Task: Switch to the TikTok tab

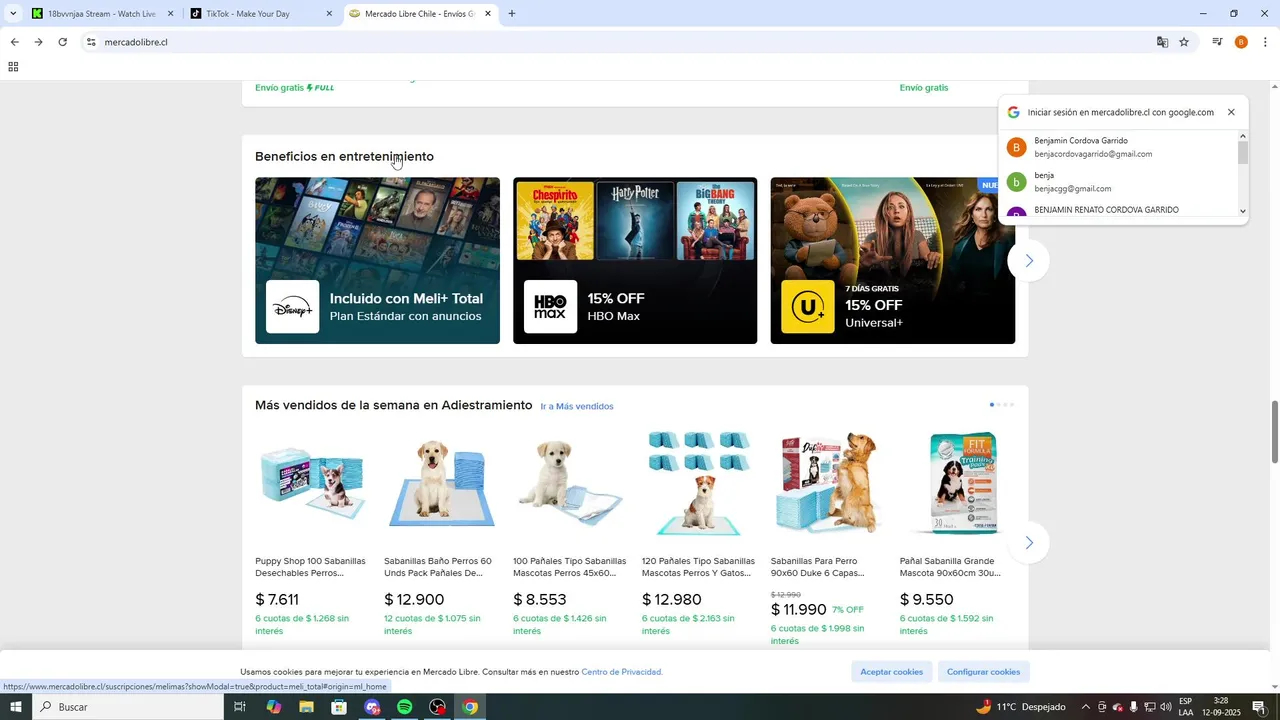Action: coord(262,14)
